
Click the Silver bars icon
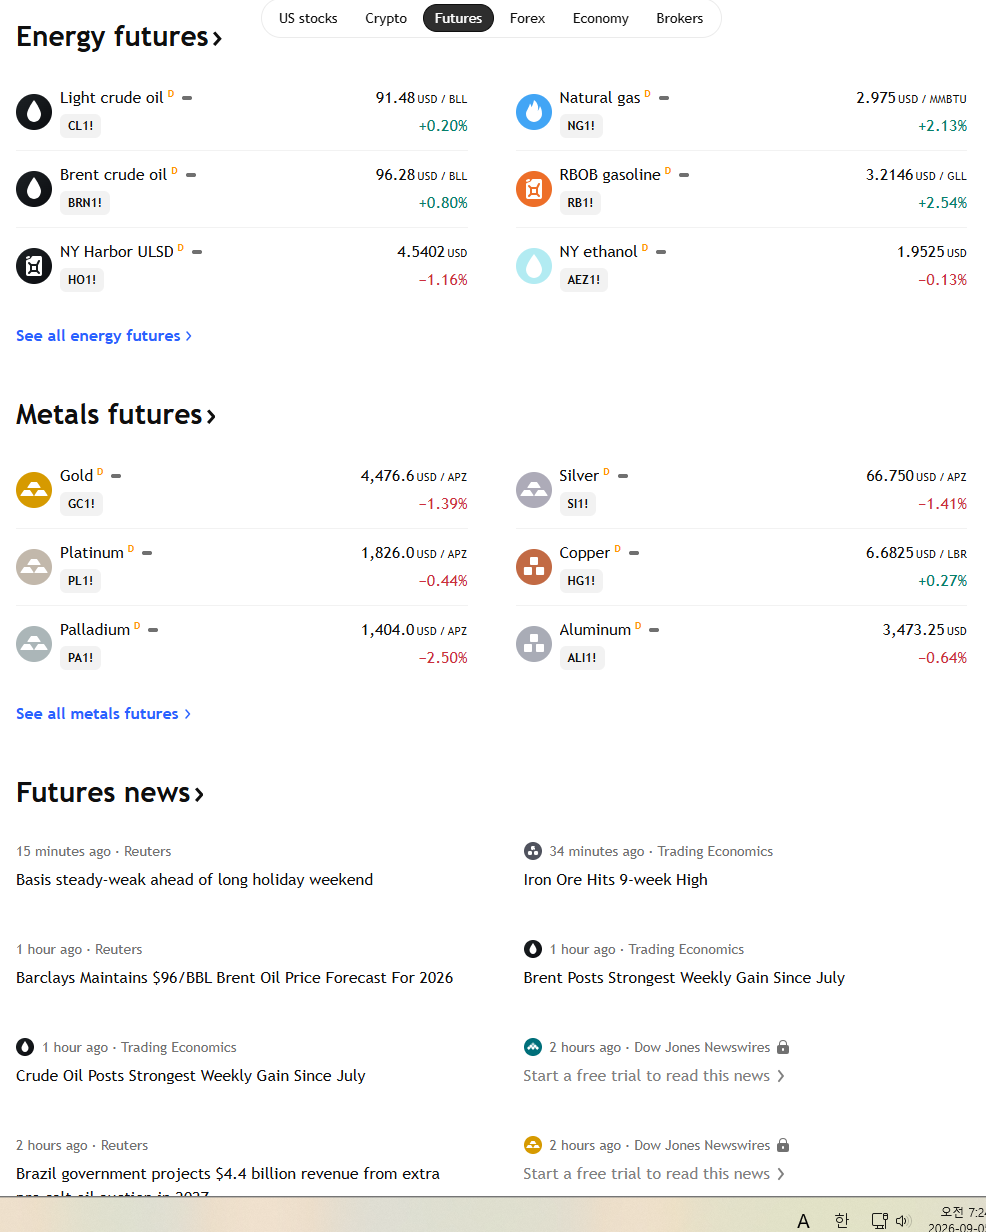pos(534,490)
